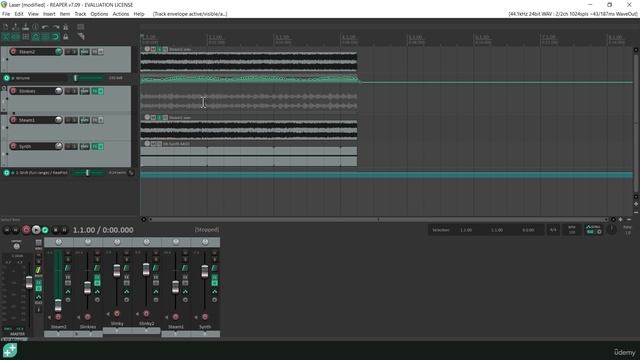The height and width of the screenshot is (360, 640).
Task: Open the 4/4 time signature field
Action: point(553,230)
